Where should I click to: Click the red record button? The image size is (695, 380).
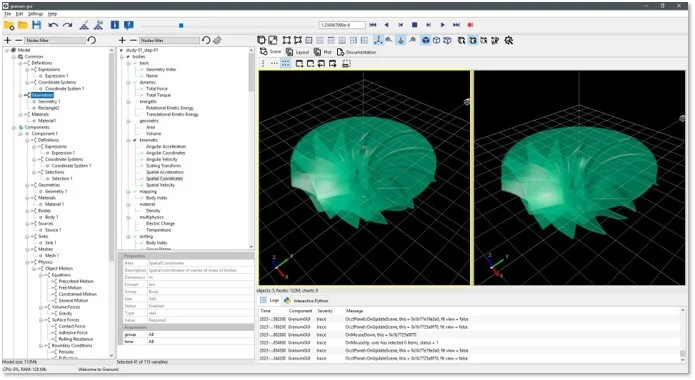click(x=470, y=25)
